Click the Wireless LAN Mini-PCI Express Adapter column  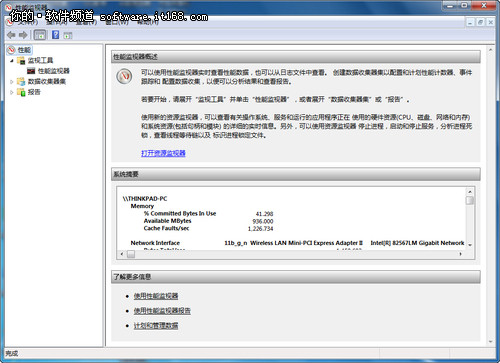coord(293,243)
